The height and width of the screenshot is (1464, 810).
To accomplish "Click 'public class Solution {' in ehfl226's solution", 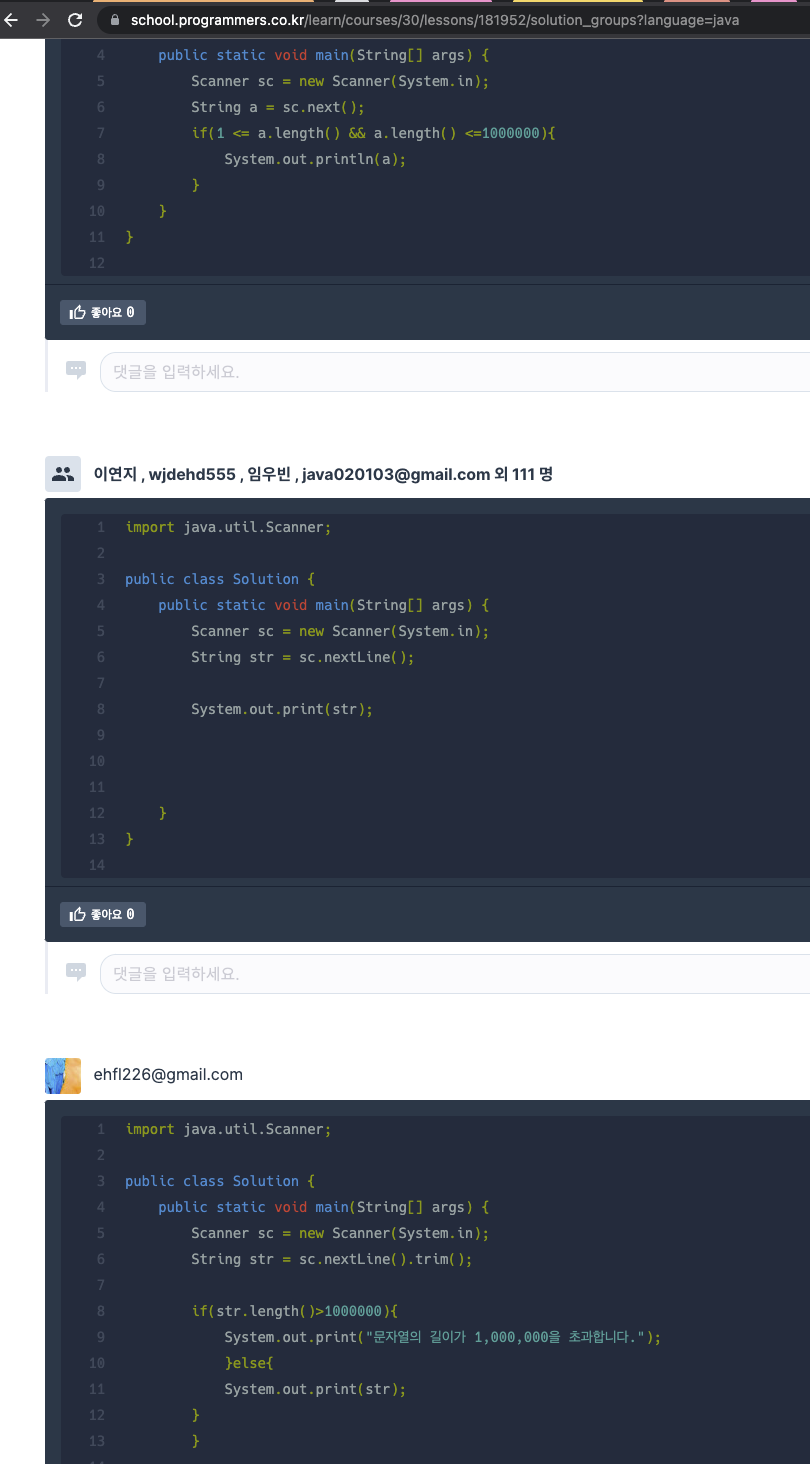I will (x=220, y=1181).
